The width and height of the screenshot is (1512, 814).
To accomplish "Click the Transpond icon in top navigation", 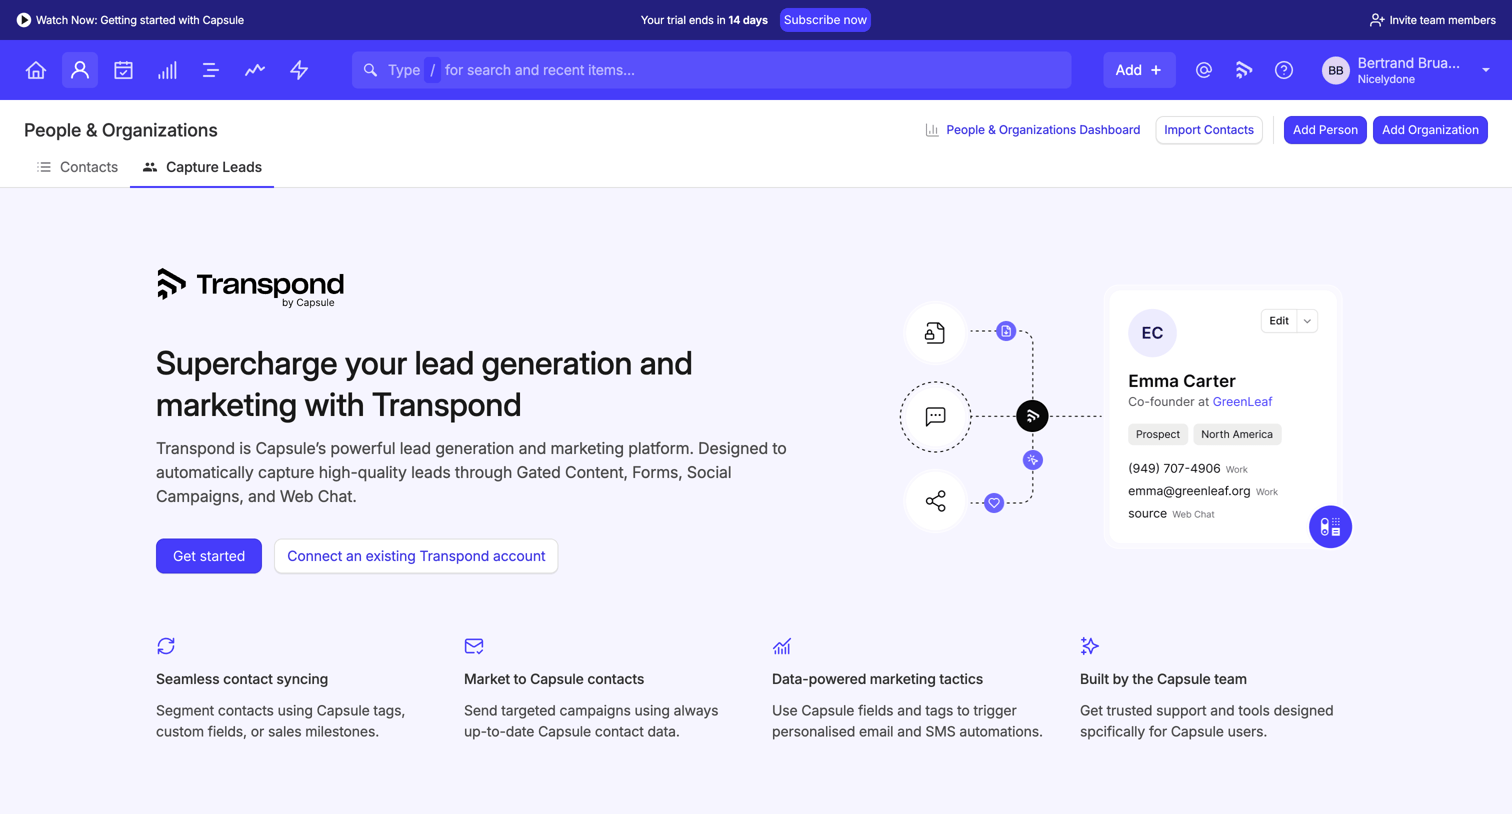I will click(1244, 70).
